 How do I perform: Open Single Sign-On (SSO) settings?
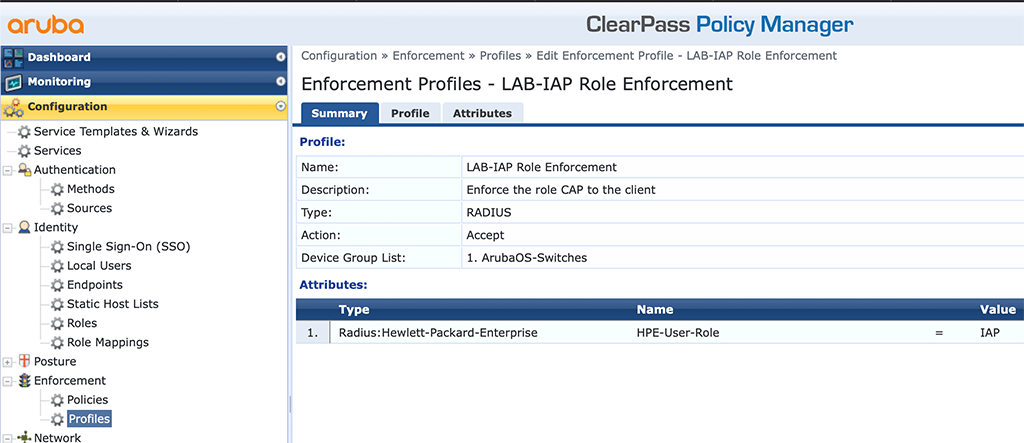129,246
